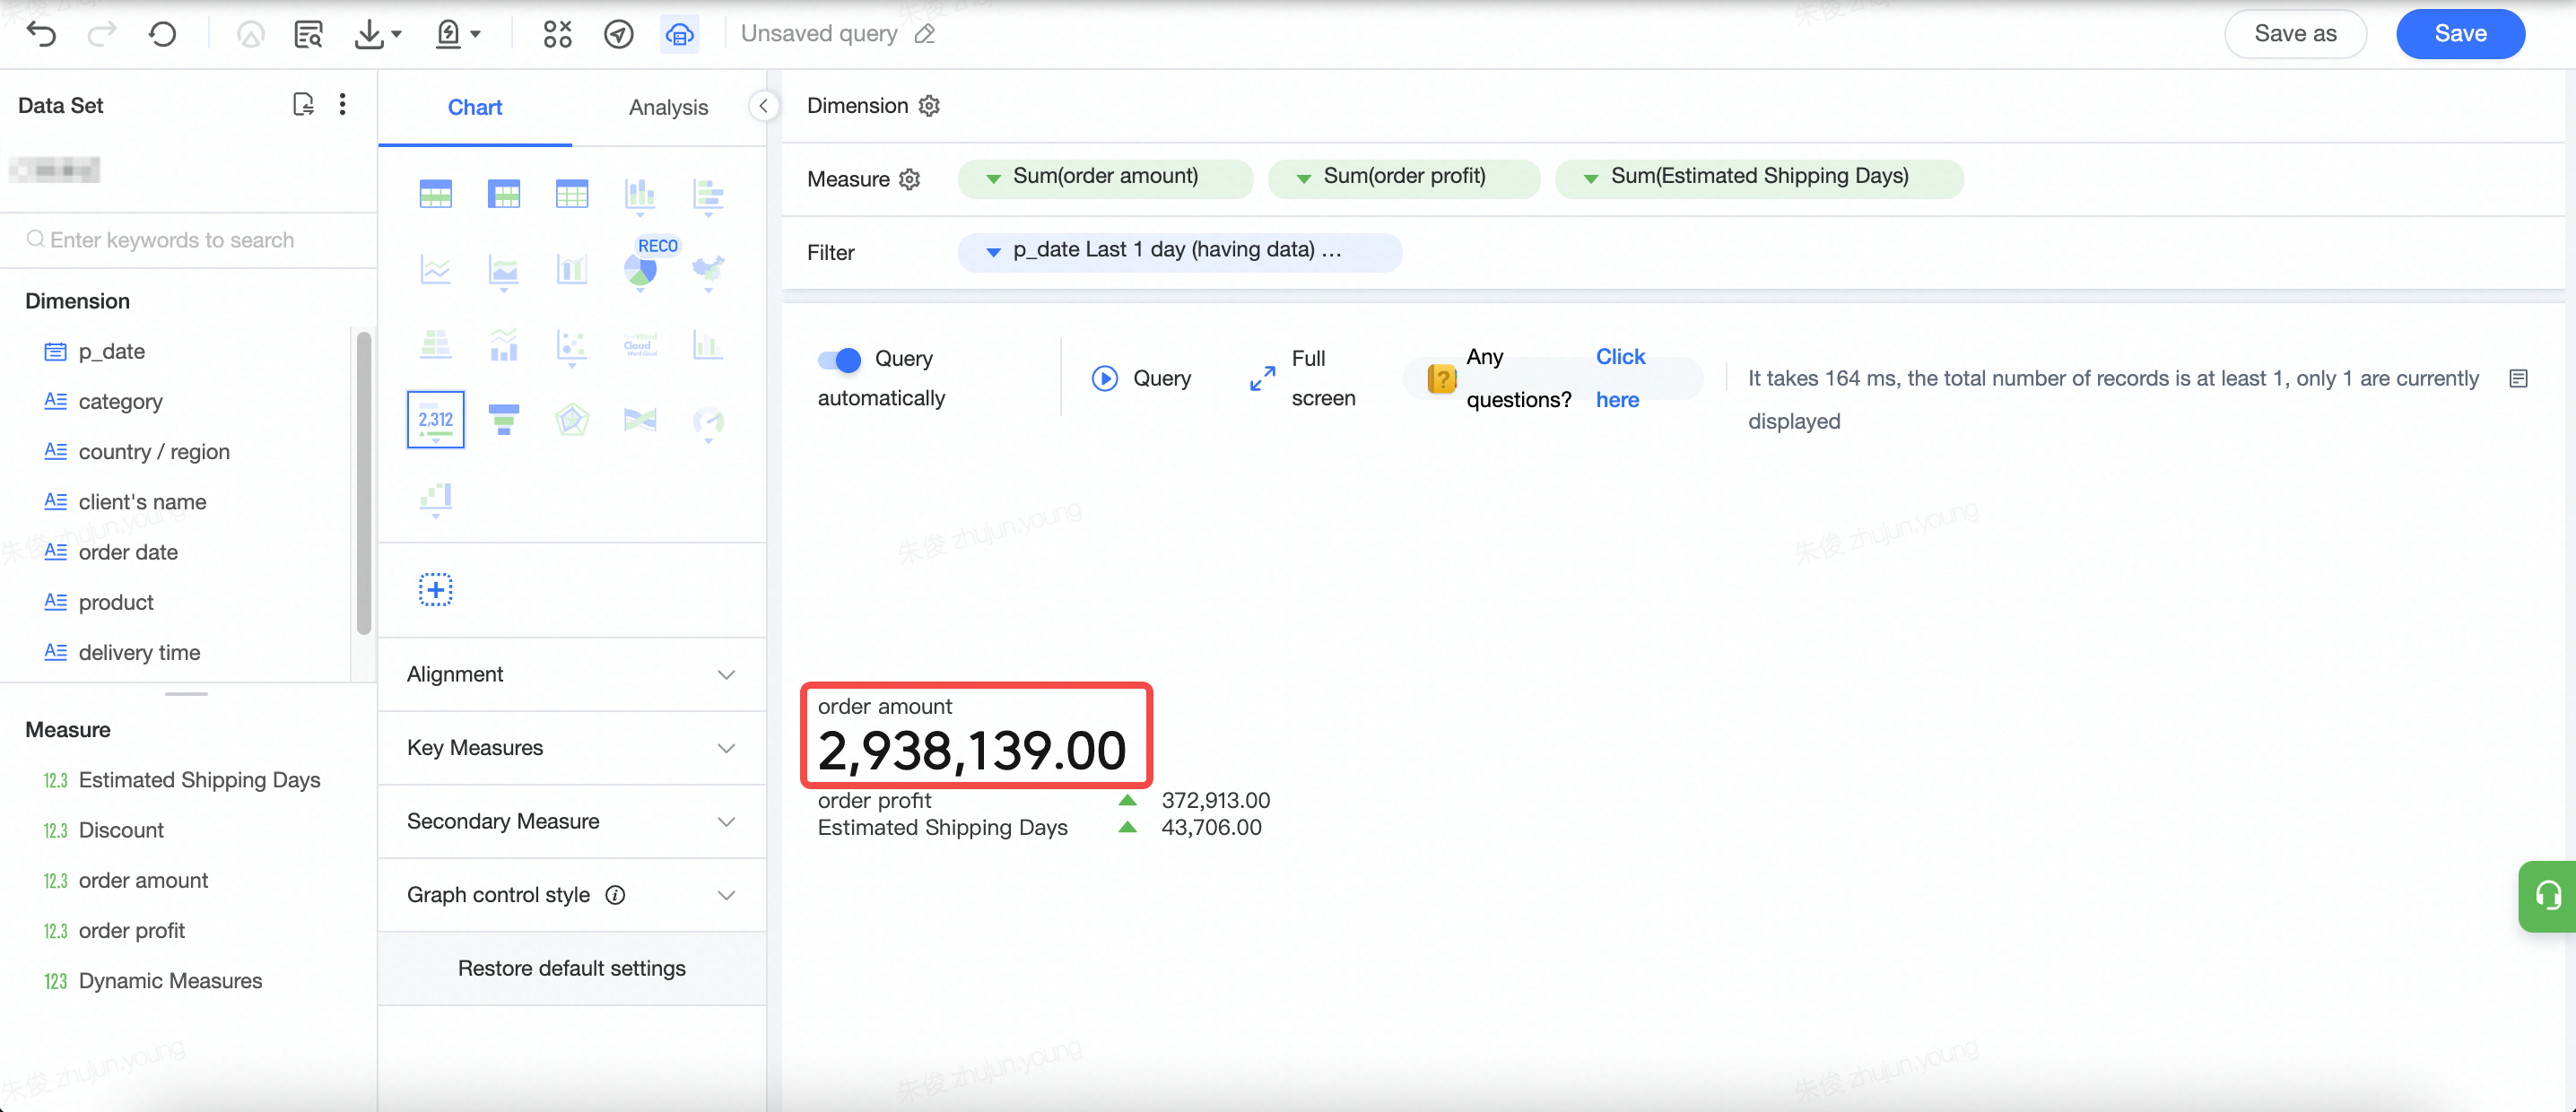
Task: Open the download dropdown icon
Action: tap(377, 34)
